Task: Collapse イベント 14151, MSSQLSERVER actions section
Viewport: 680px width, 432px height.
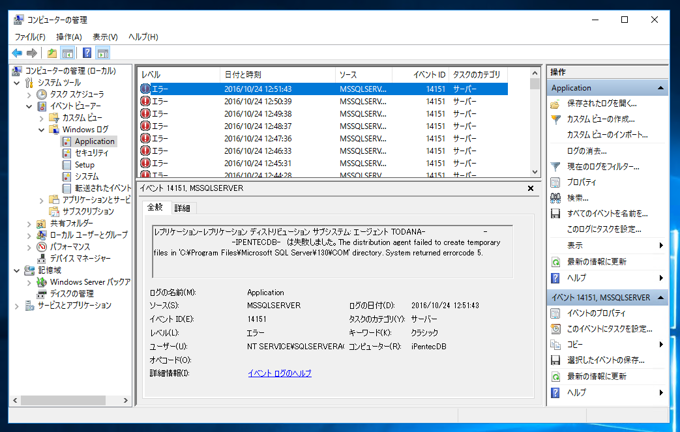Action: click(660, 298)
